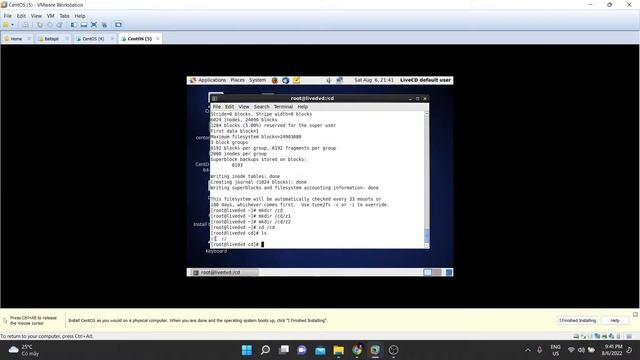Click I Finished Installing button

[x=577, y=320]
